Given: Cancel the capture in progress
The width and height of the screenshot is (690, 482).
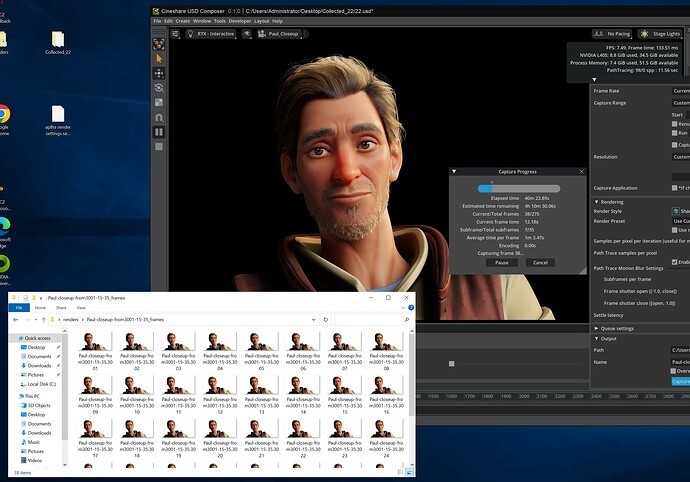Looking at the screenshot, I should pyautogui.click(x=539, y=262).
